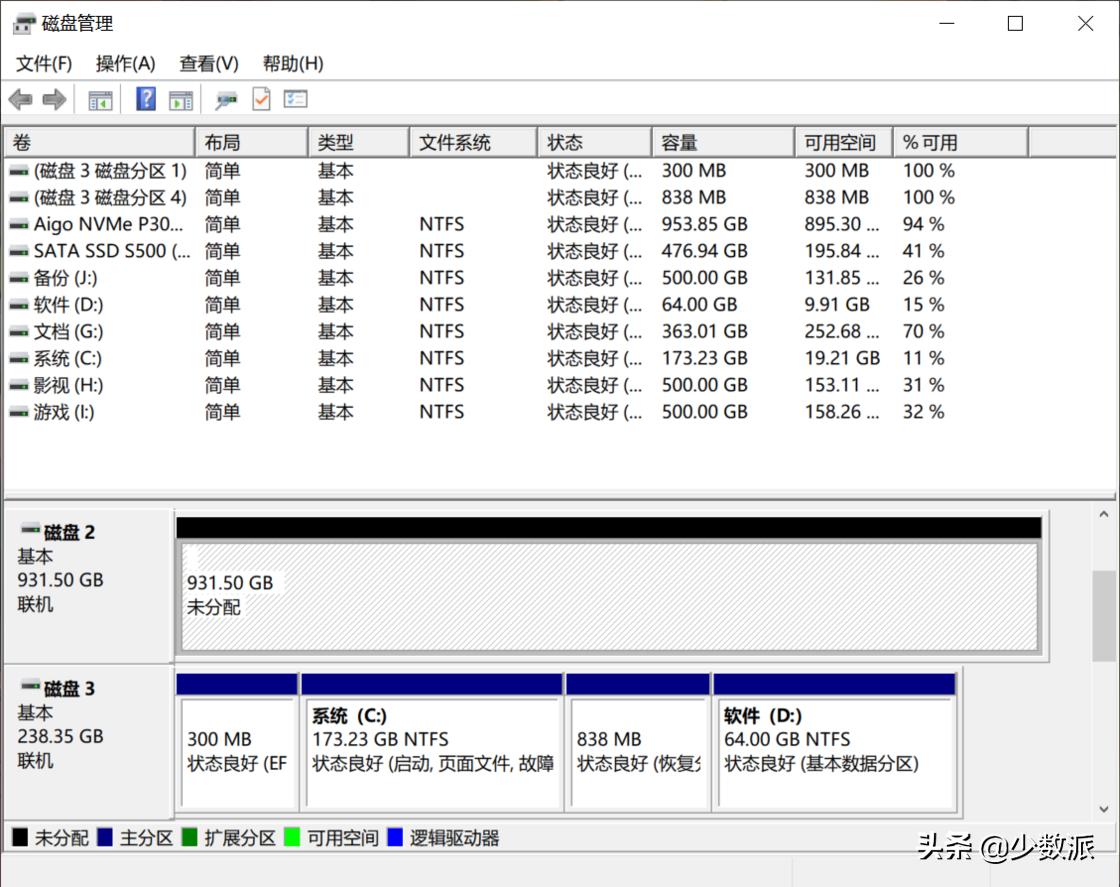Click the Back navigation arrow
The height and width of the screenshot is (887, 1120).
point(22,99)
